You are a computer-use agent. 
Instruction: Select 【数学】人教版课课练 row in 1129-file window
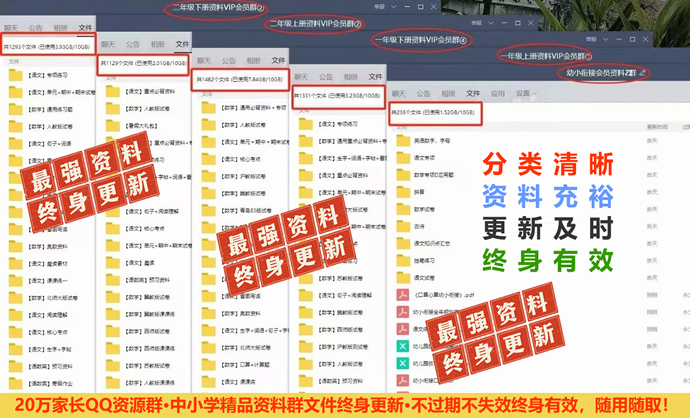tap(146, 383)
